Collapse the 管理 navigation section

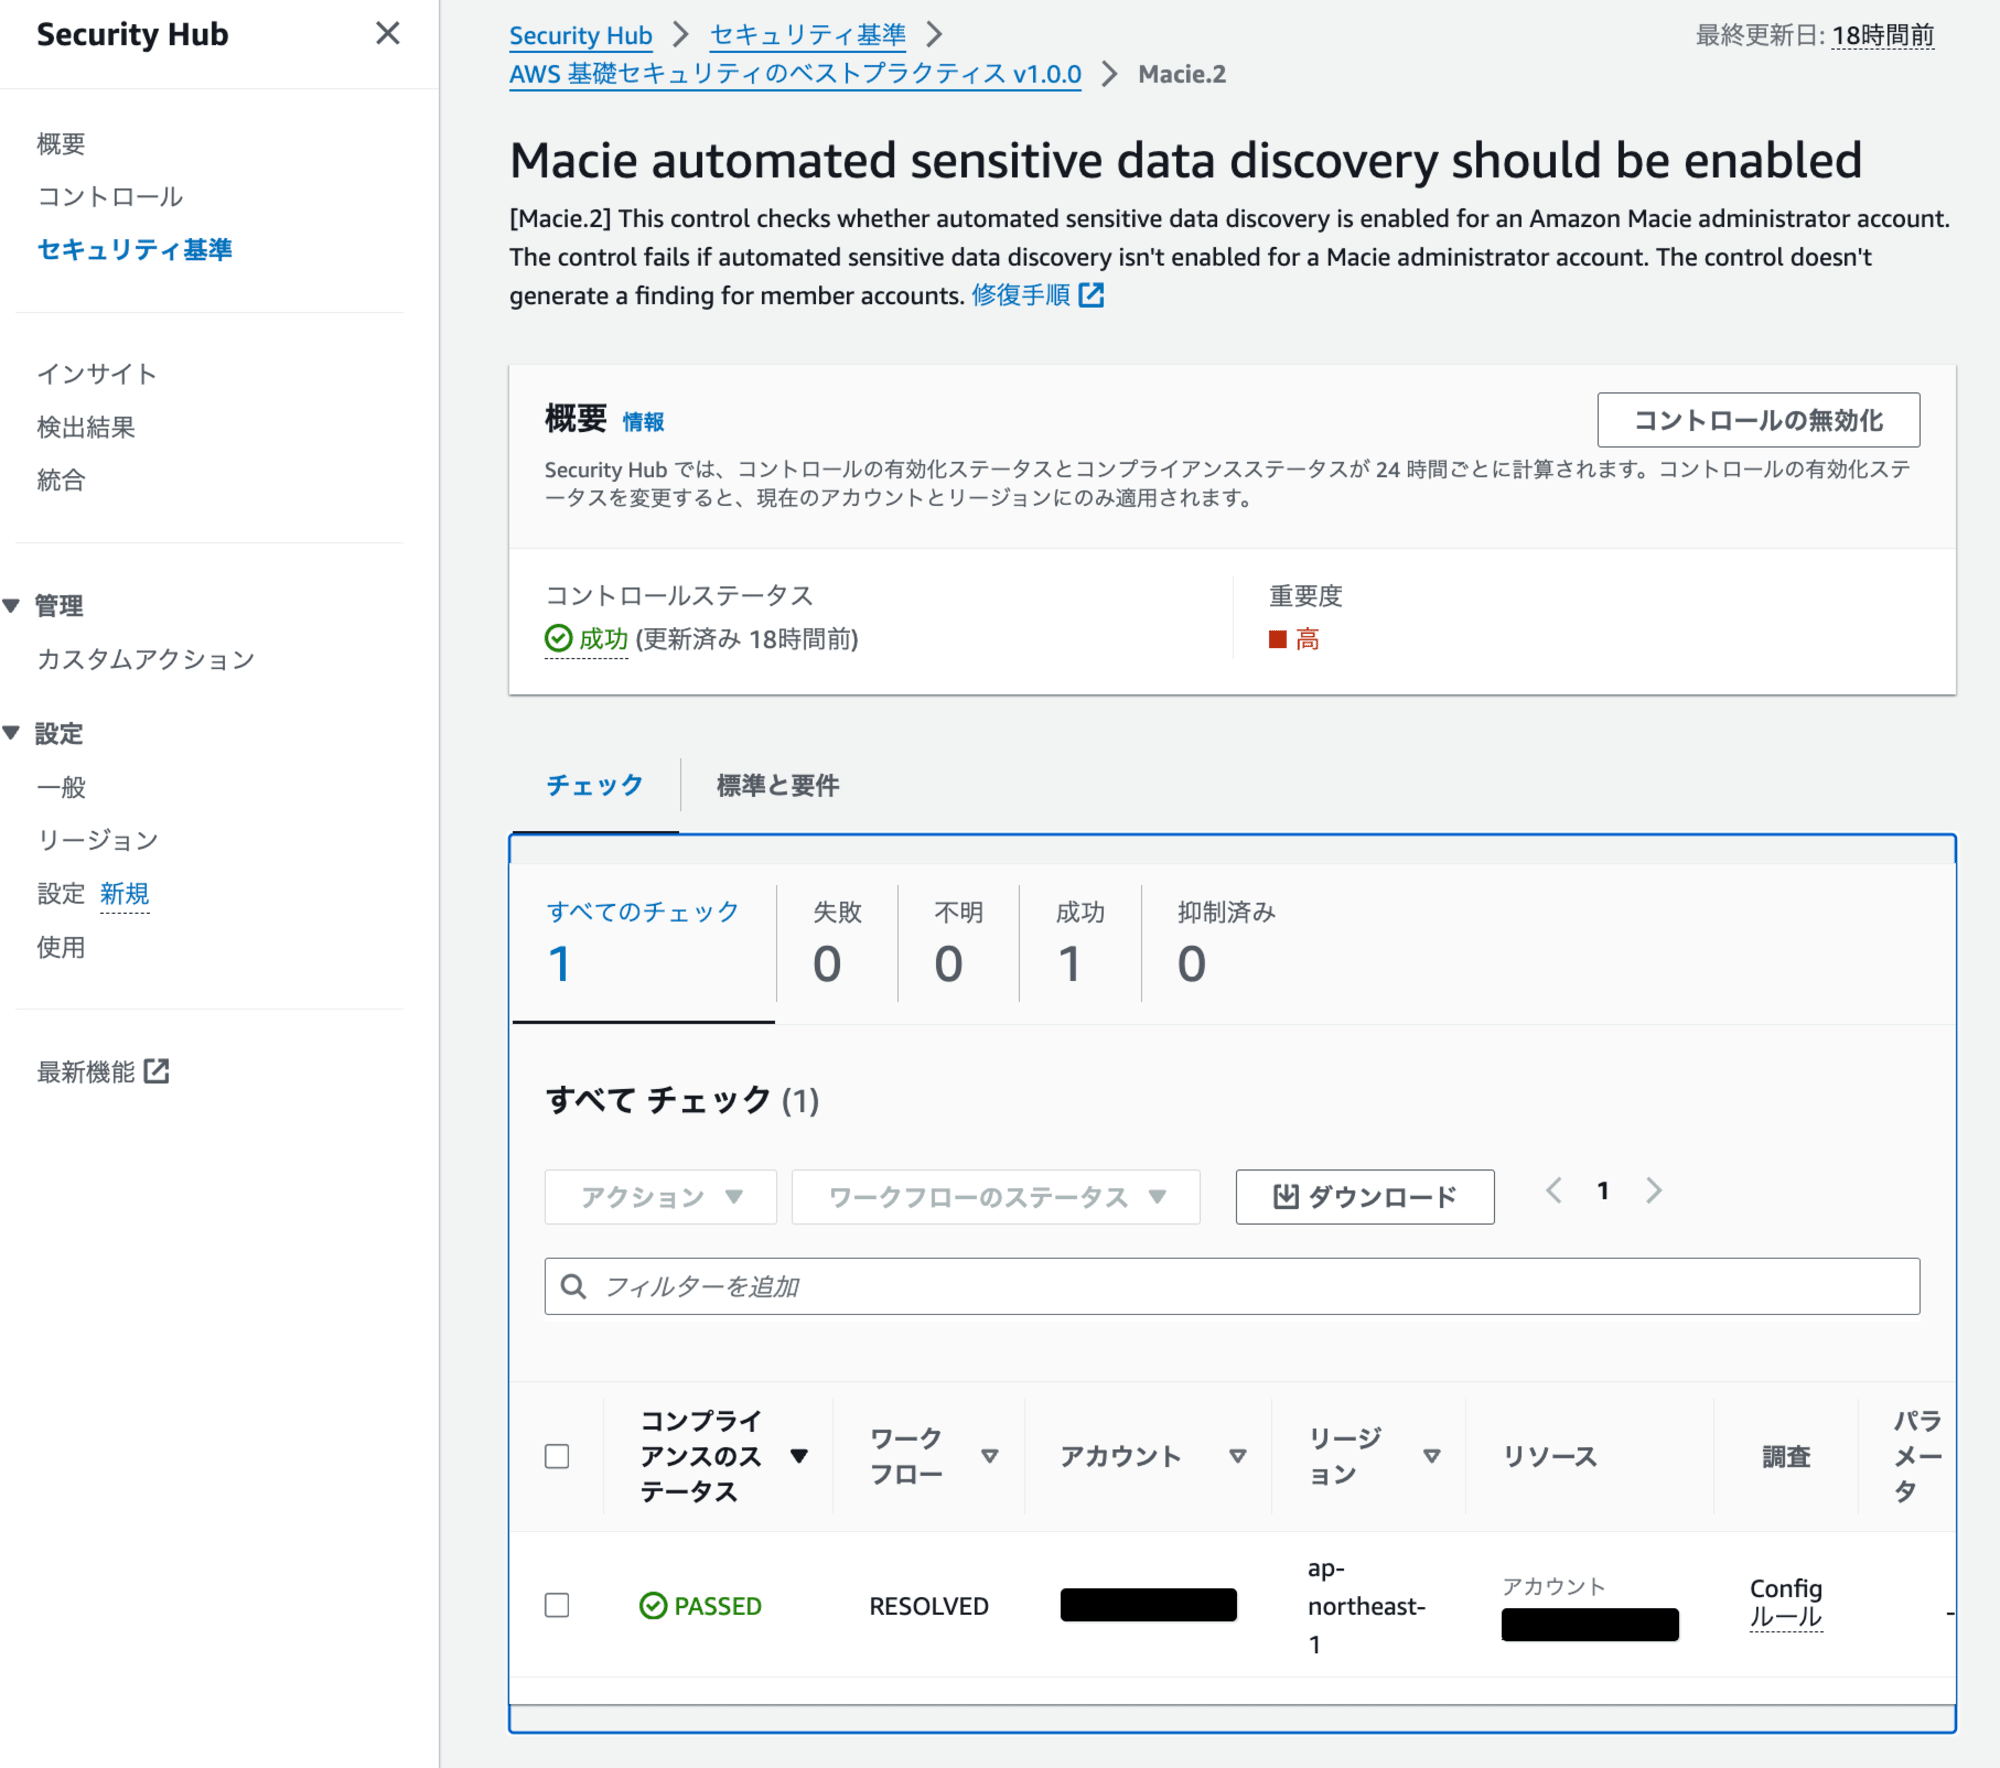click(x=12, y=605)
